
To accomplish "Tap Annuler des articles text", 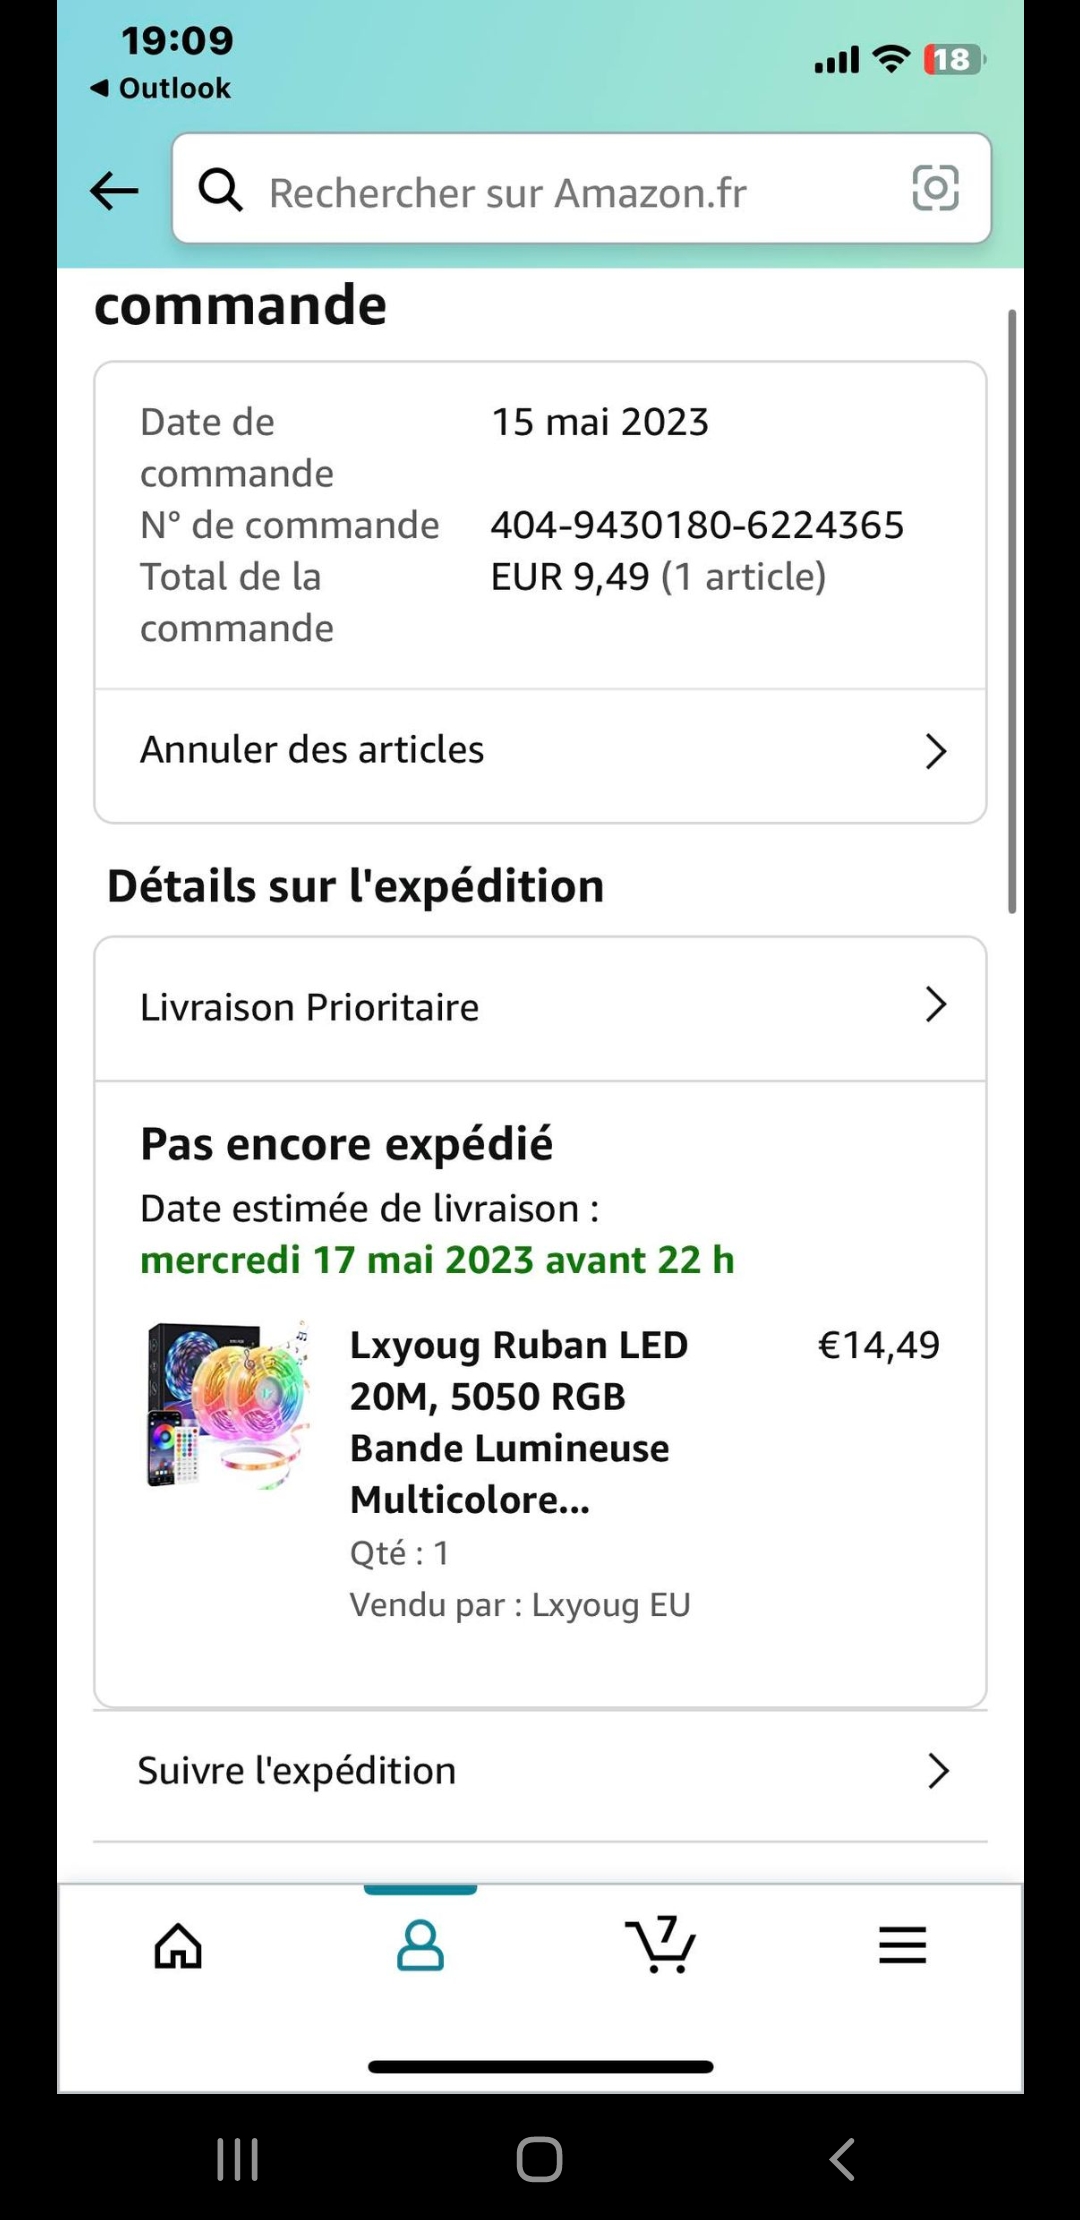I will pos(312,750).
